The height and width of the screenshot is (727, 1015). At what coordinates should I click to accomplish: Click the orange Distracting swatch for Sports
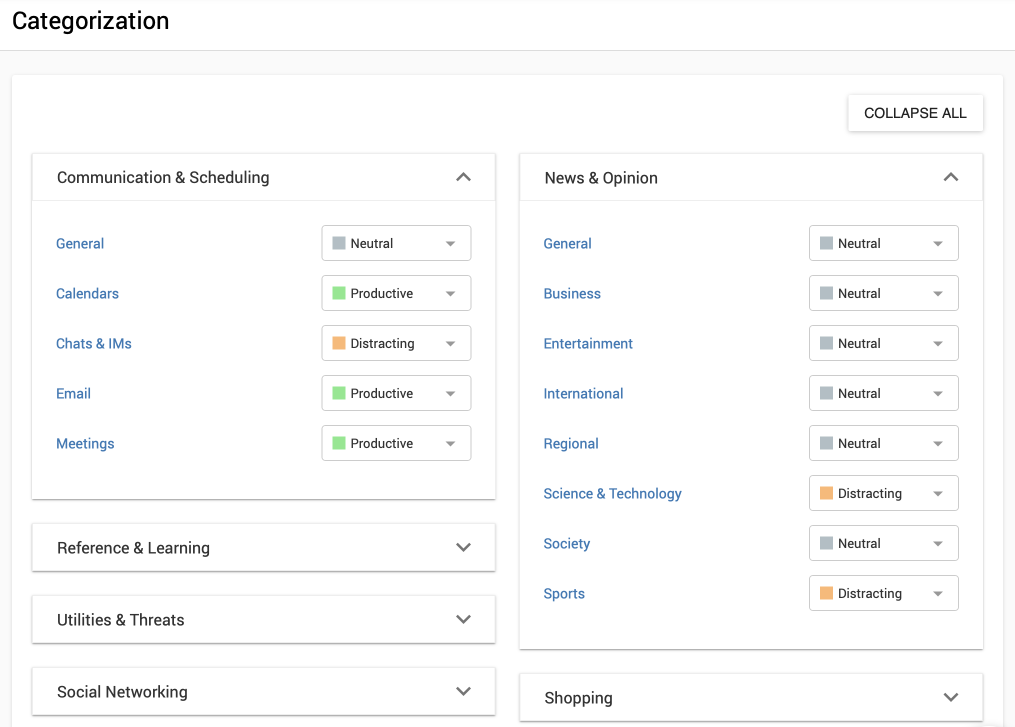pos(826,593)
